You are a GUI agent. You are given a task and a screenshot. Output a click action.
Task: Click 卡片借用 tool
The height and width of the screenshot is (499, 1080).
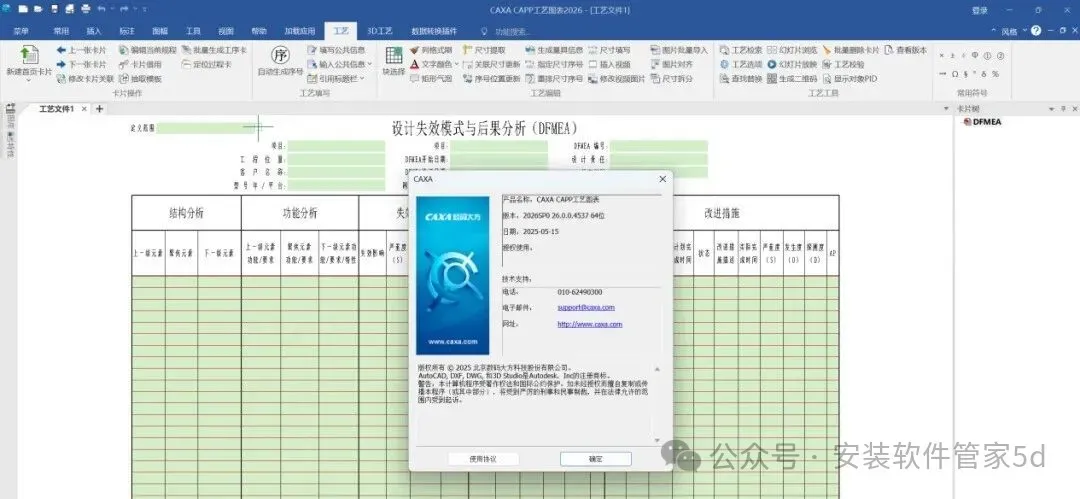coord(141,64)
